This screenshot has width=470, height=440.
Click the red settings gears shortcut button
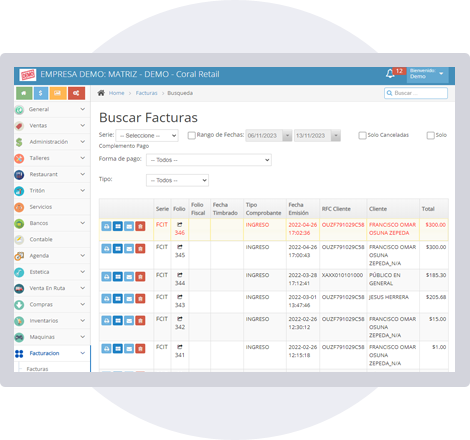coord(76,93)
